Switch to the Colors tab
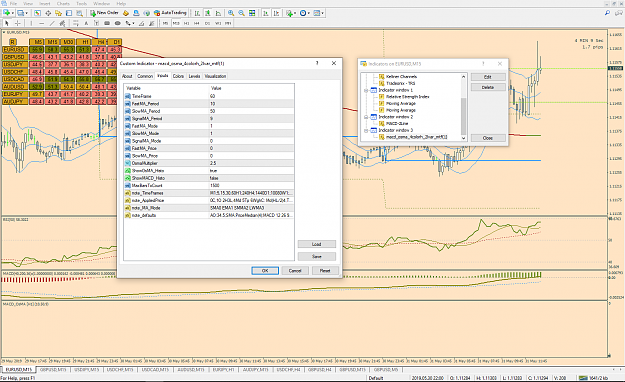 point(178,76)
